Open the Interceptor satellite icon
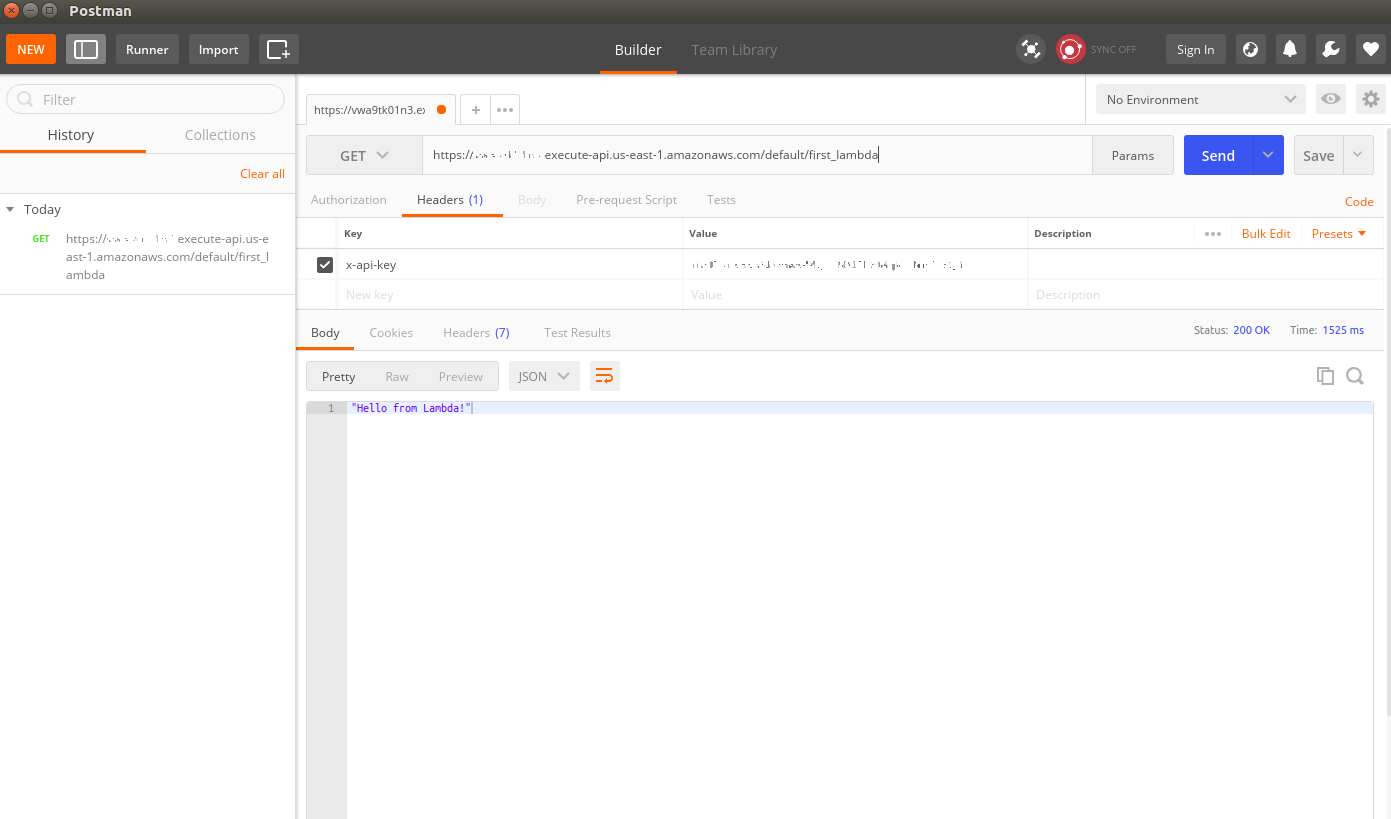This screenshot has height=819, width=1391. pos(1030,48)
